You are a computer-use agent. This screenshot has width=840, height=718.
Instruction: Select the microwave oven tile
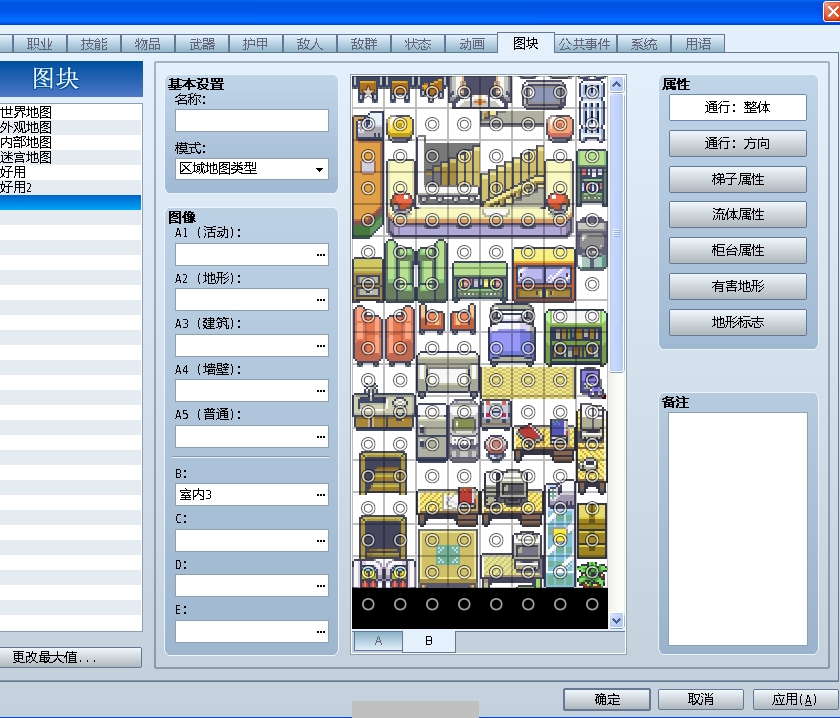point(464,412)
